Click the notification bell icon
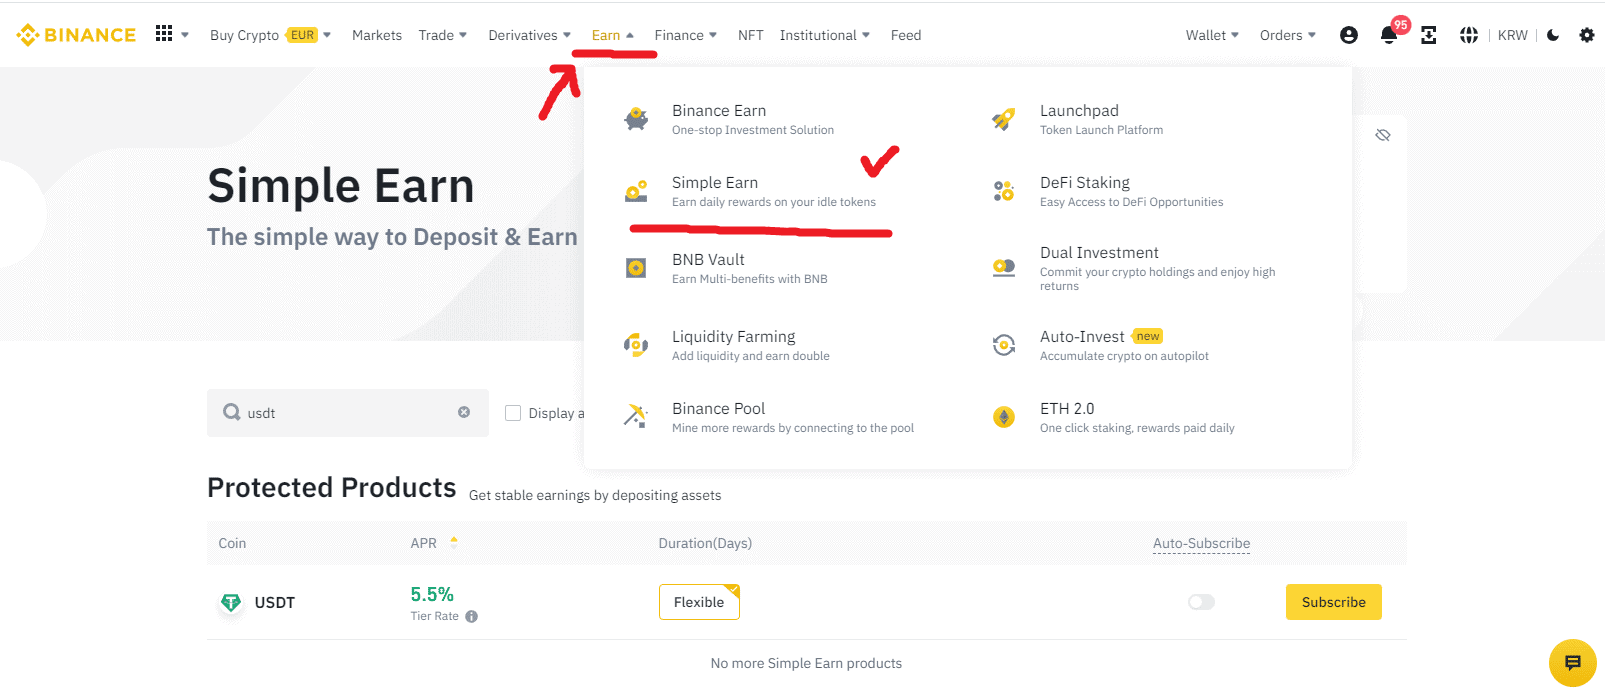This screenshot has height=691, width=1605. point(1388,36)
